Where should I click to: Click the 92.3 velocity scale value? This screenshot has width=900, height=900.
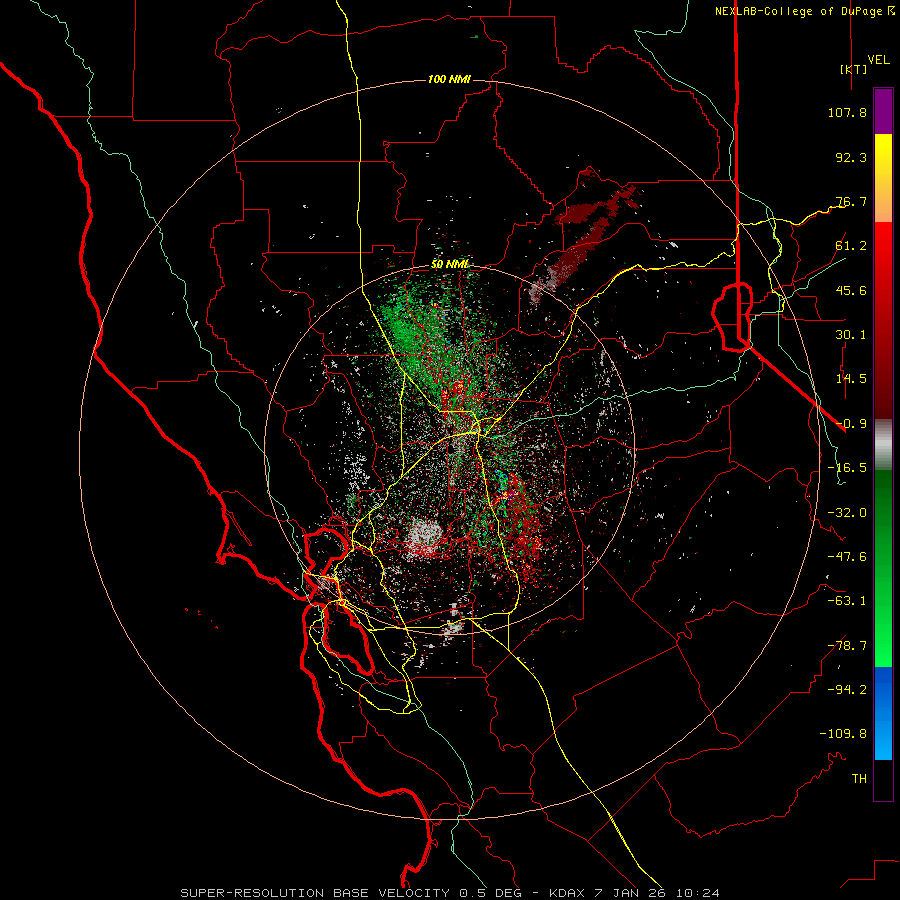click(851, 157)
